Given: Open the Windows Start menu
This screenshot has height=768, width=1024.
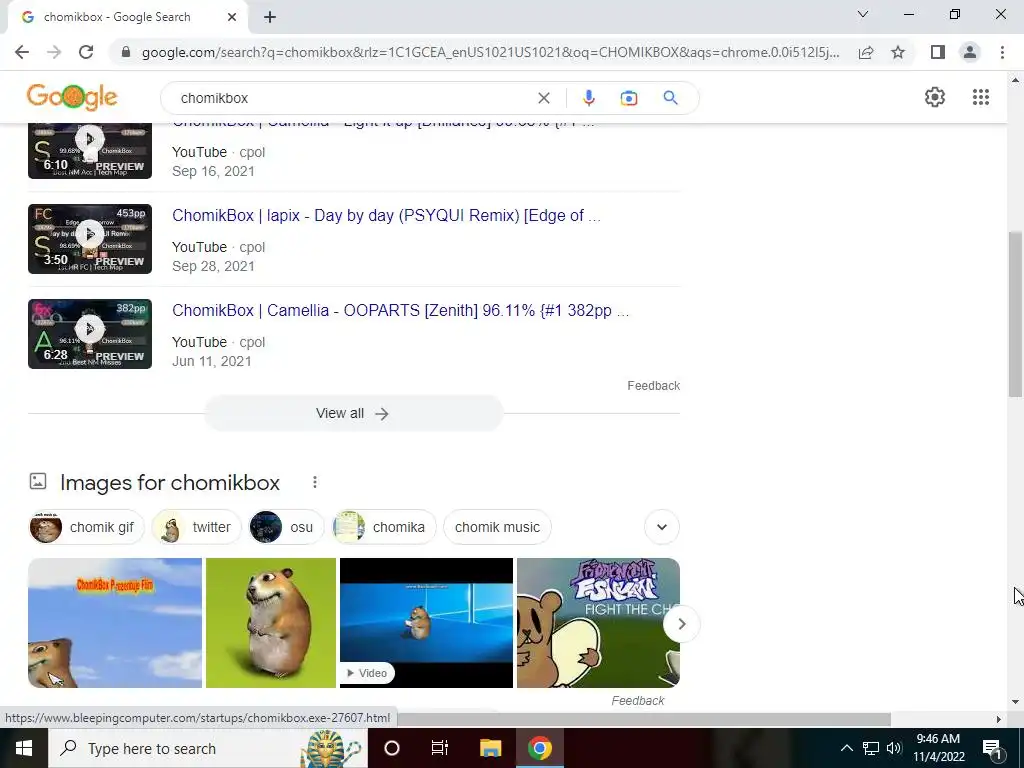Looking at the screenshot, I should pos(24,748).
